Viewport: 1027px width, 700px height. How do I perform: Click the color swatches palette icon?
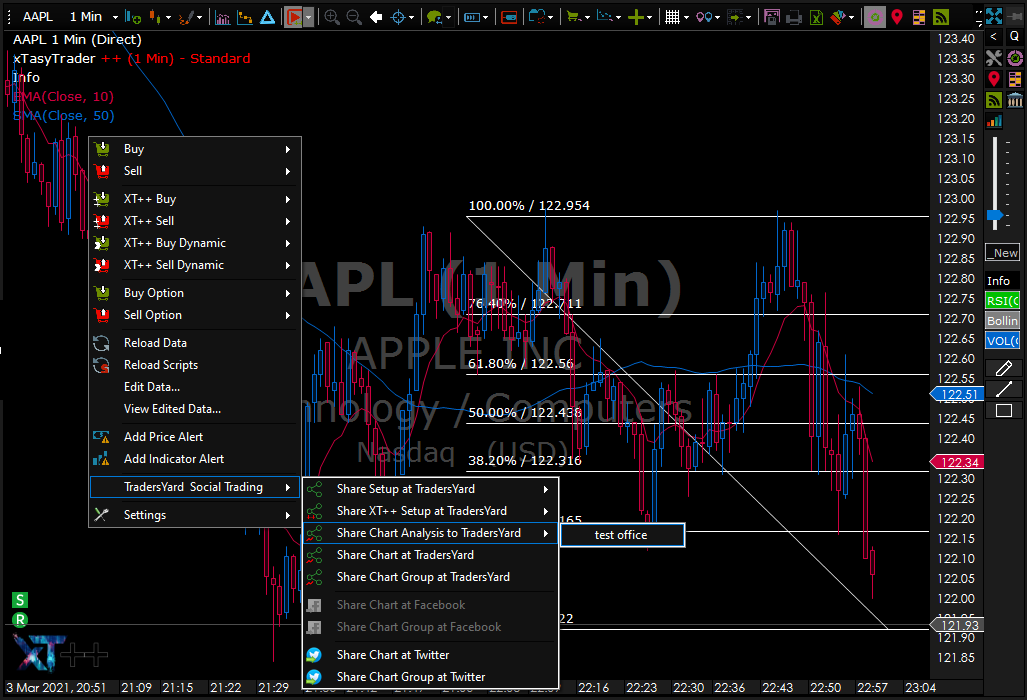pos(838,17)
